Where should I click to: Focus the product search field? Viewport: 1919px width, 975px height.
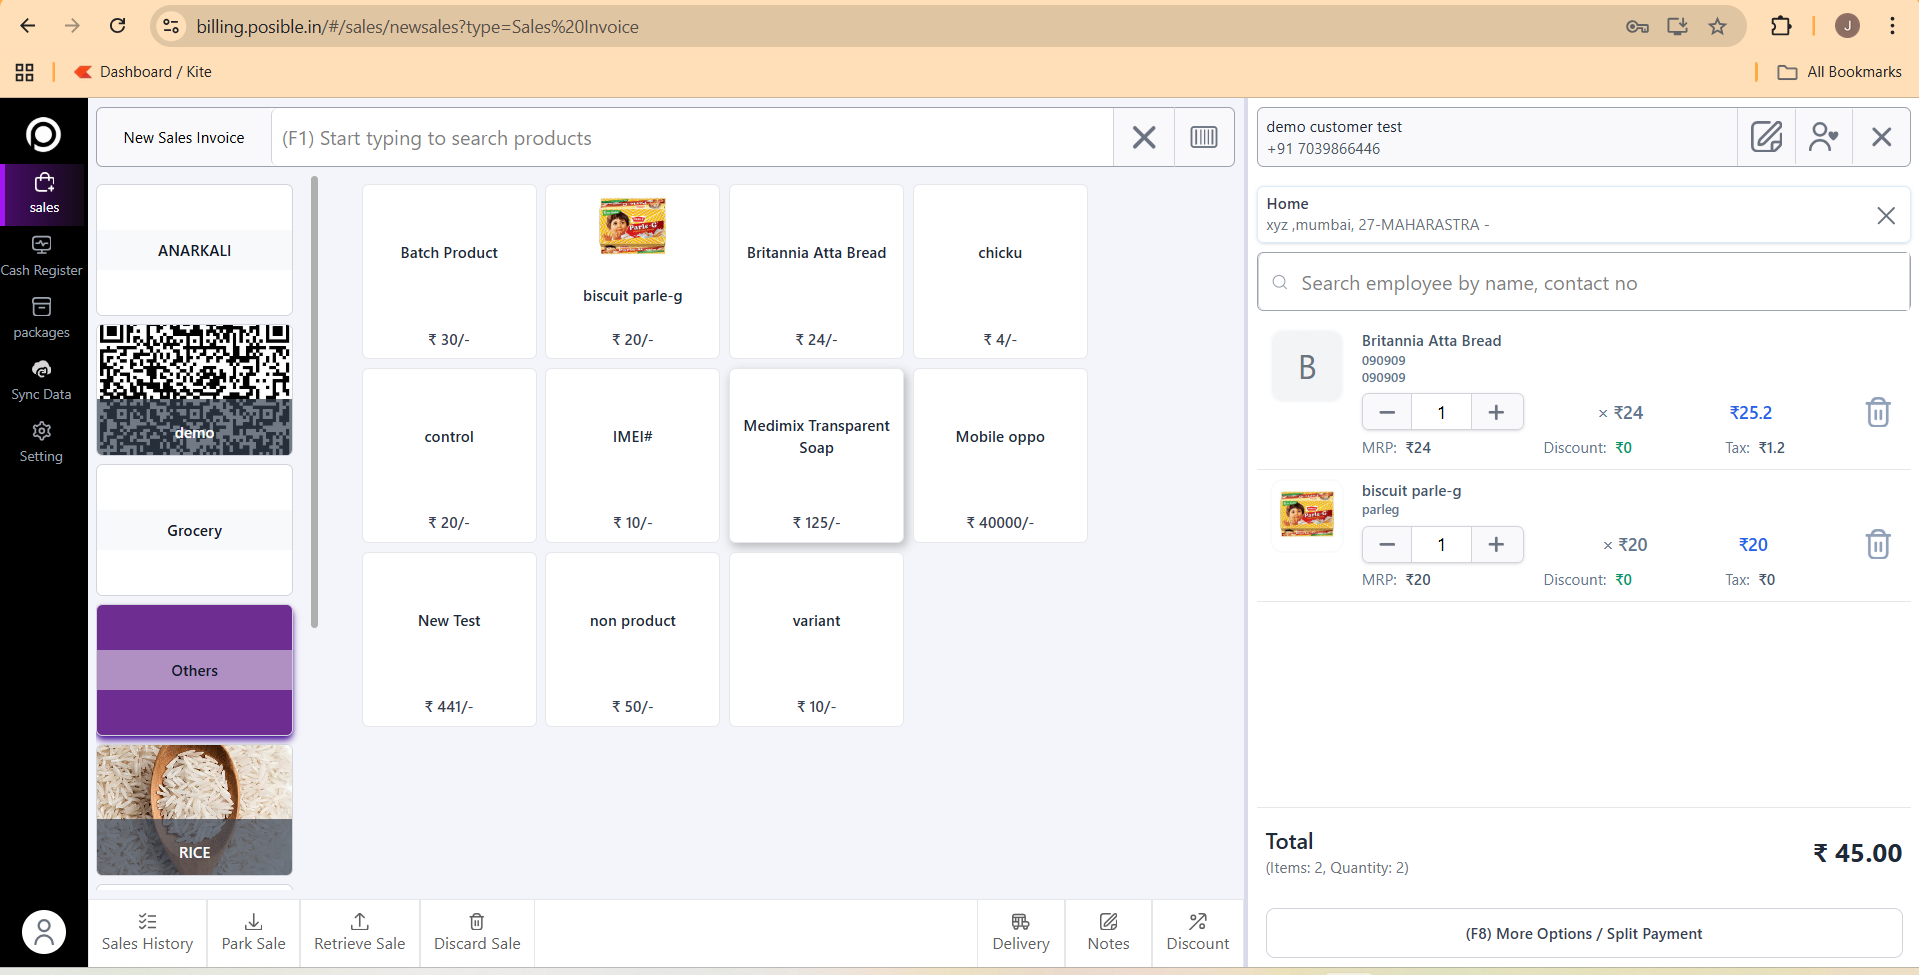(690, 138)
